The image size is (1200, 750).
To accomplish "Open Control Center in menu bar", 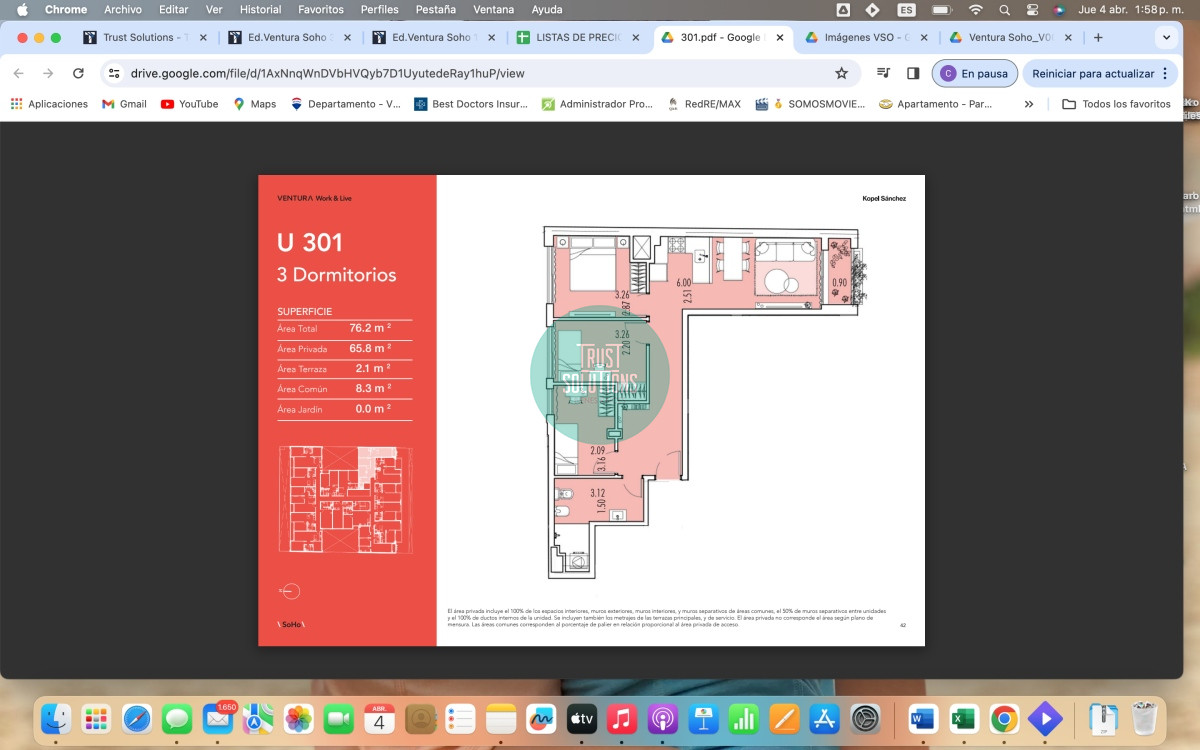I will (1033, 9).
